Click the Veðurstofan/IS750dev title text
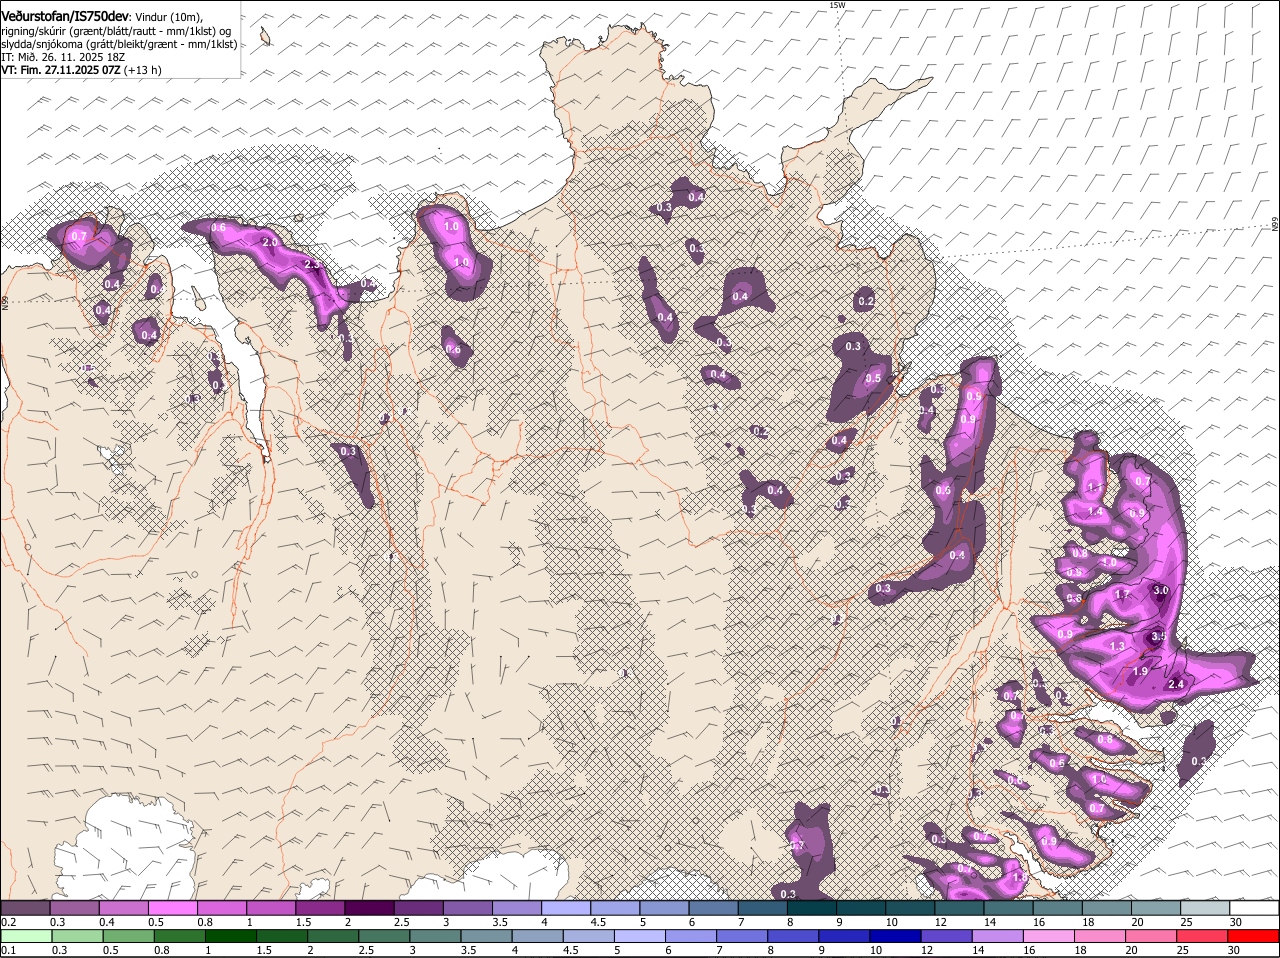This screenshot has height=958, width=1280. point(65,17)
